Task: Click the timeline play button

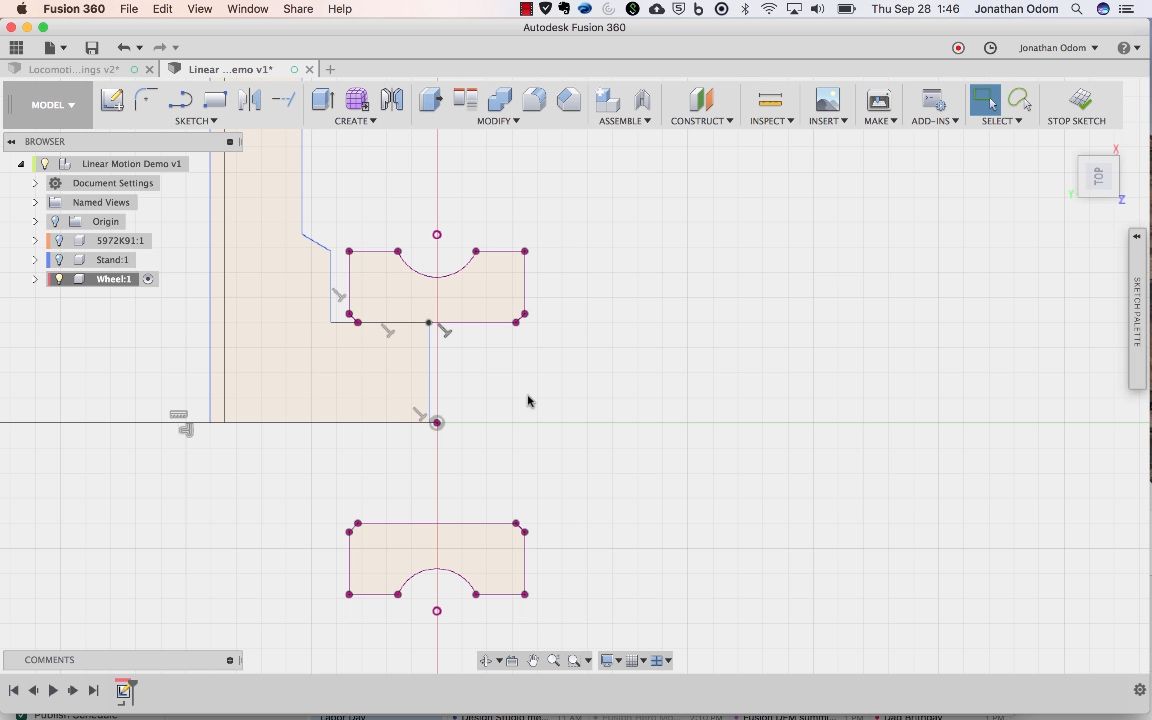Action: pyautogui.click(x=53, y=690)
